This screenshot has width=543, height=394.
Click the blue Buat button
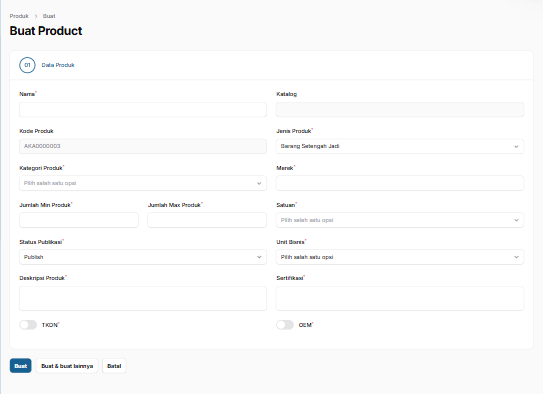pos(20,366)
